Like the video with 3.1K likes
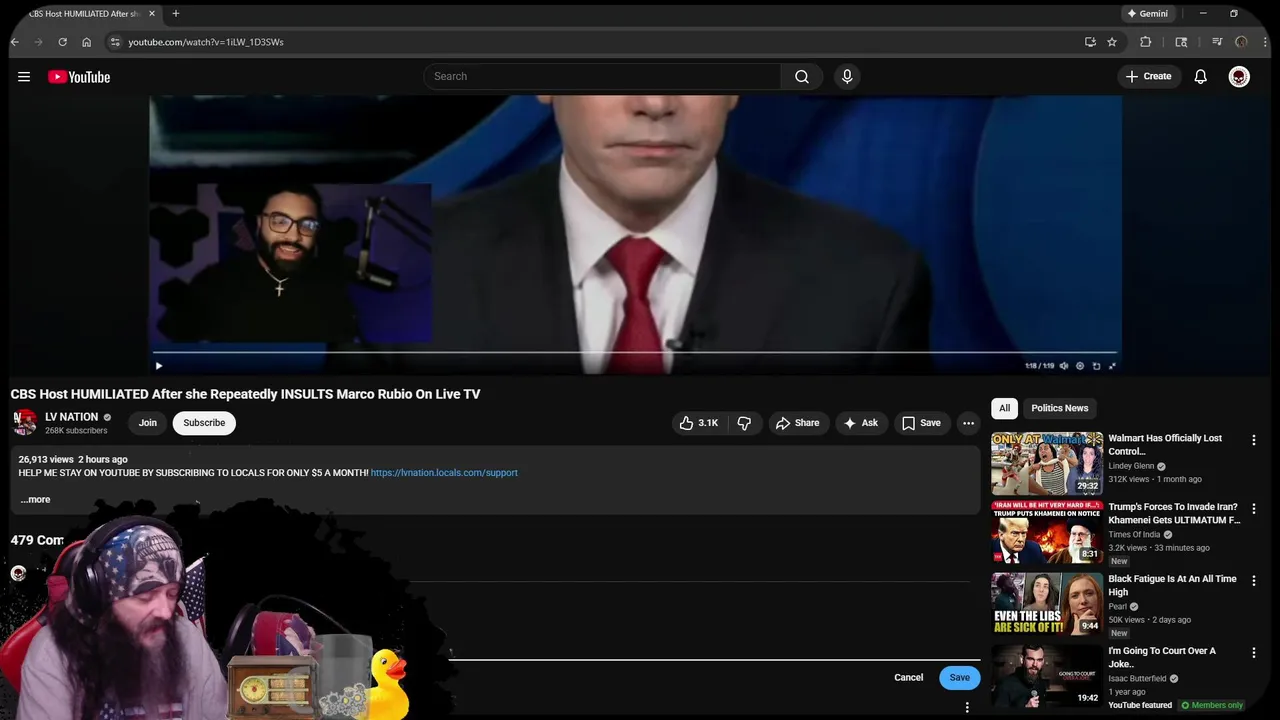This screenshot has width=1280, height=720. (699, 423)
